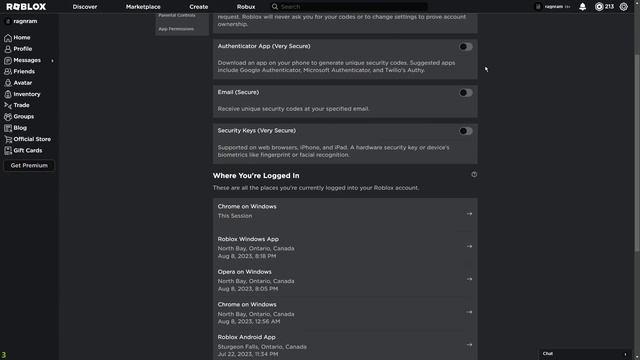Click the Gift Cards link text
The image size is (640, 360).
click(28, 151)
